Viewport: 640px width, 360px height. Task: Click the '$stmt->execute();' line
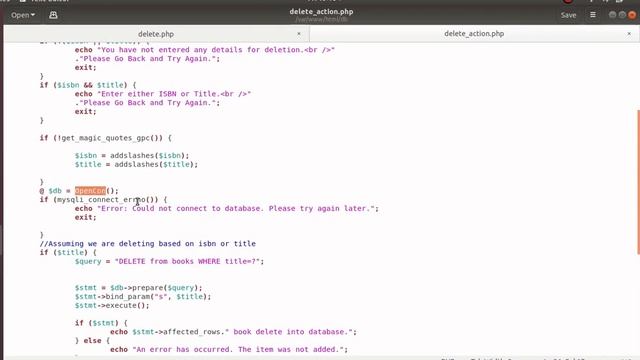pos(112,305)
